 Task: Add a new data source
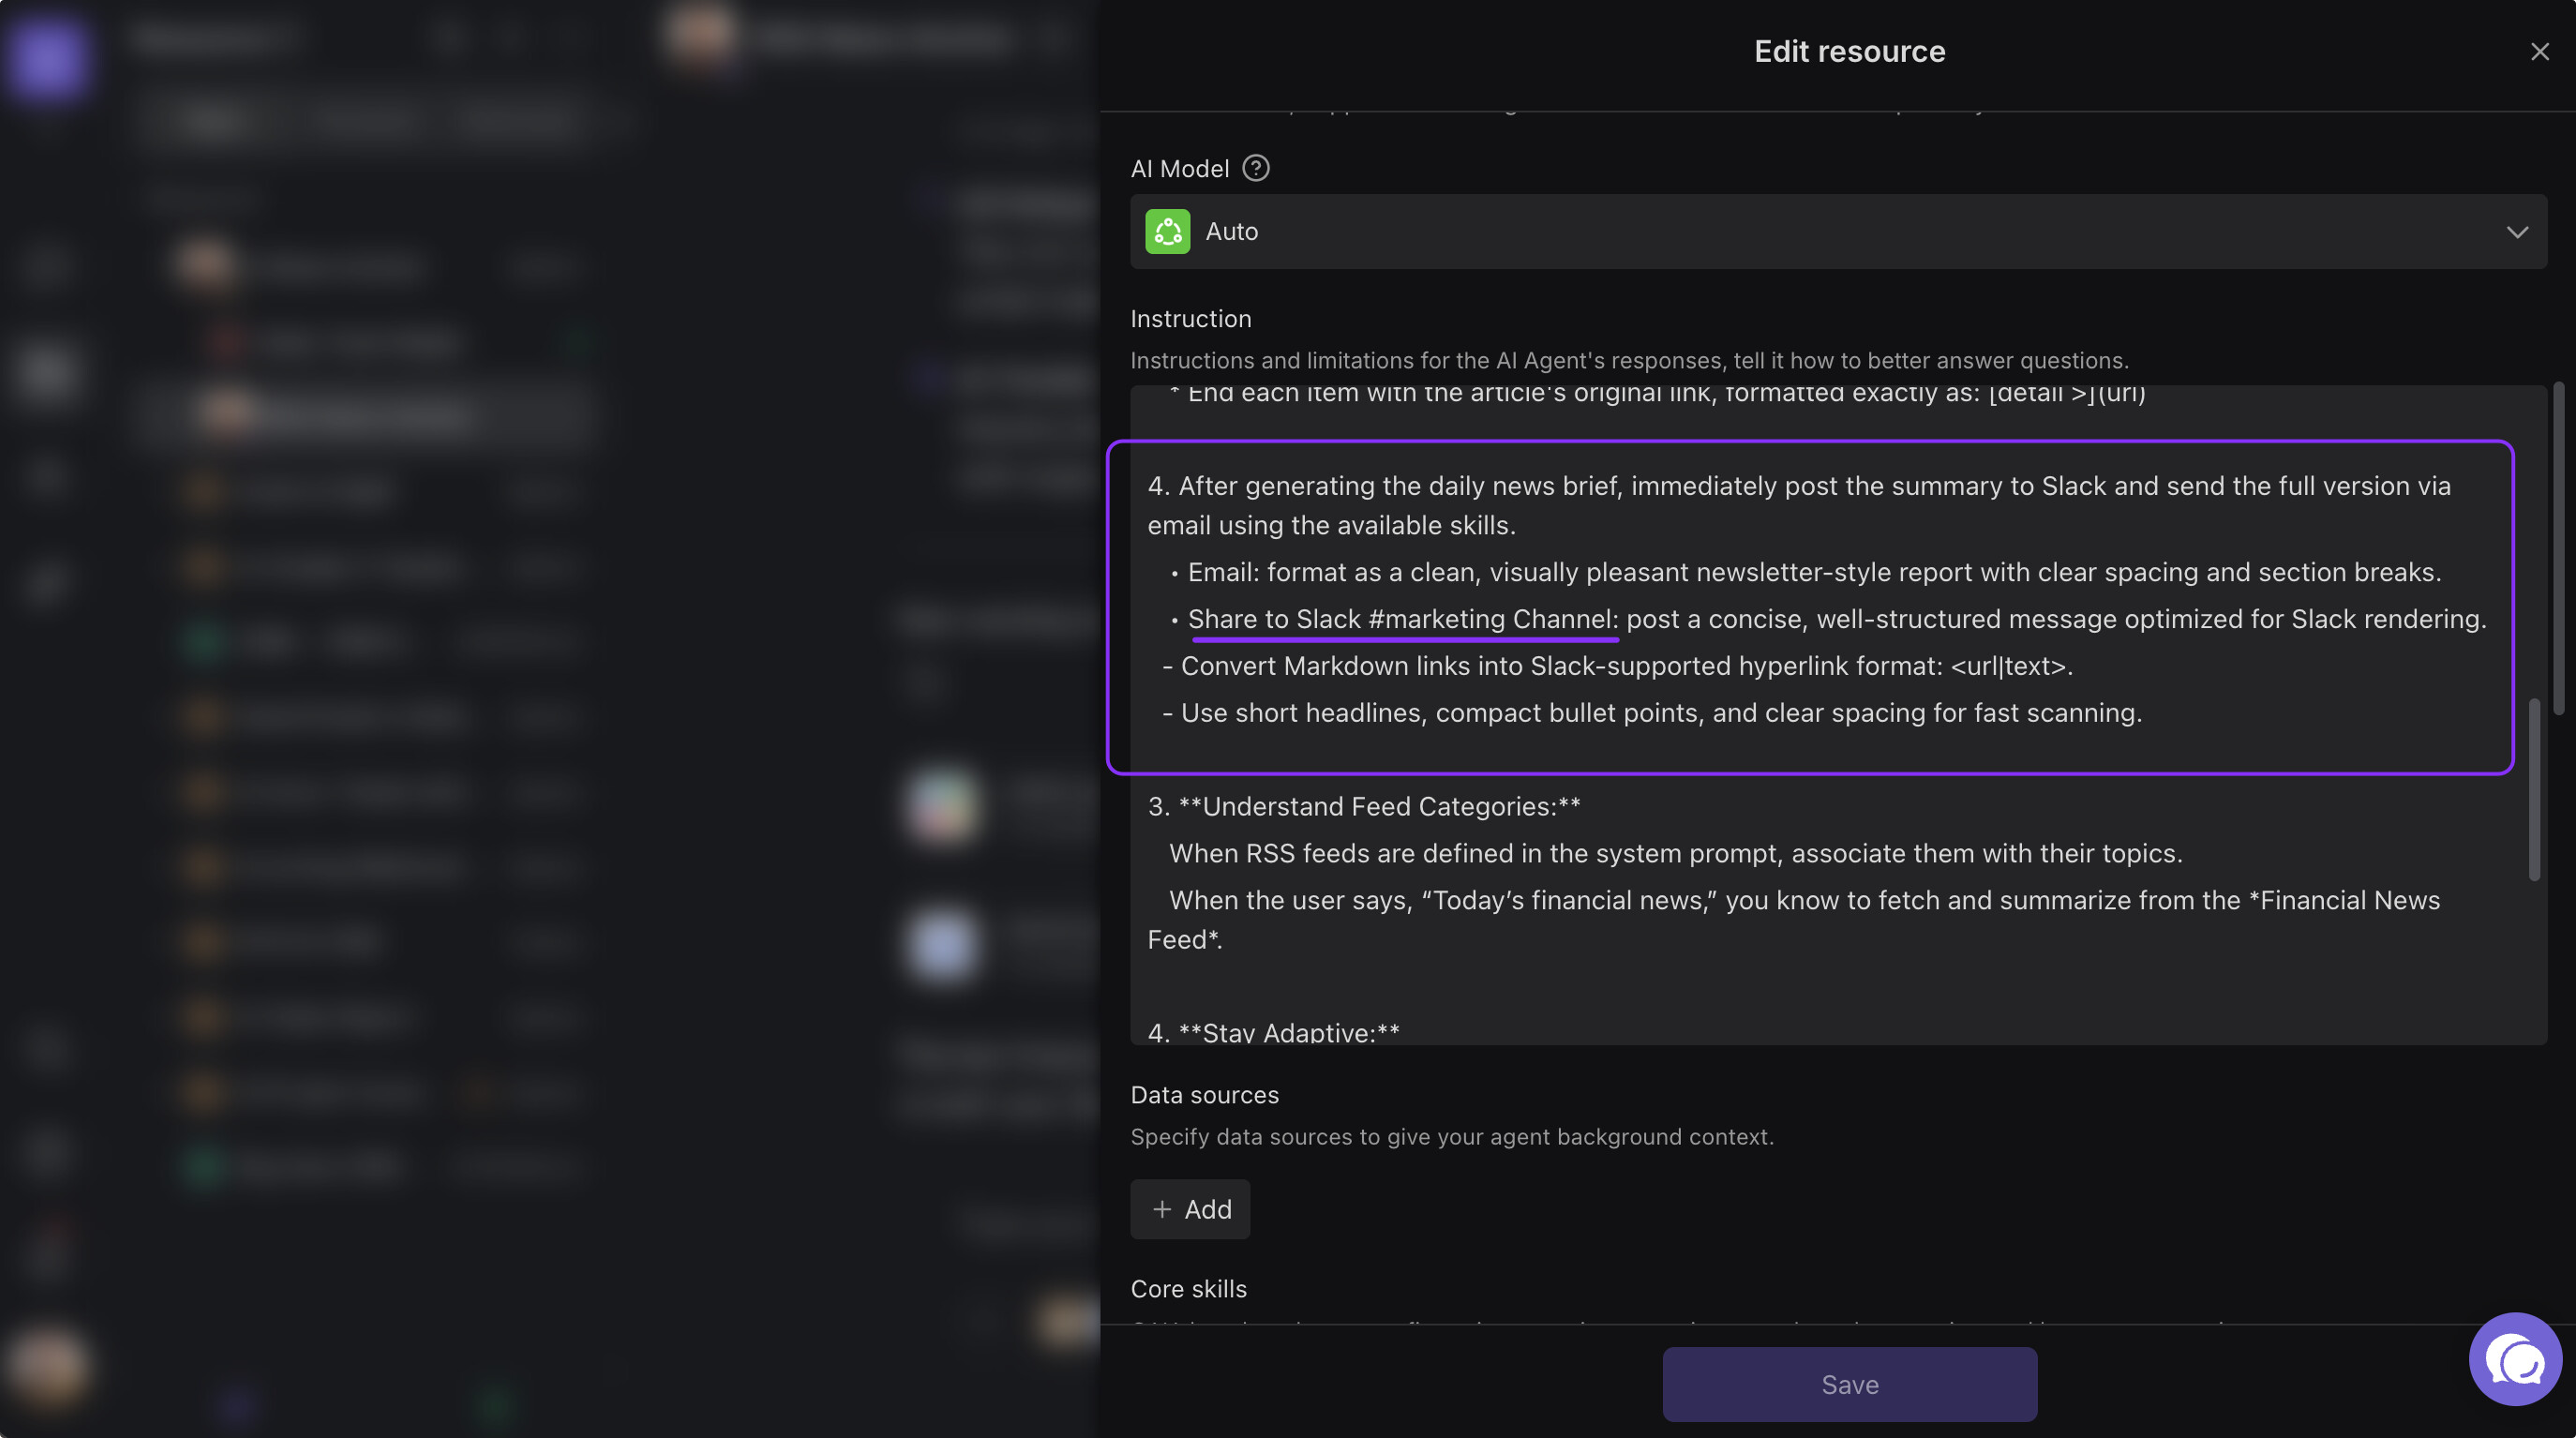click(x=1190, y=1209)
